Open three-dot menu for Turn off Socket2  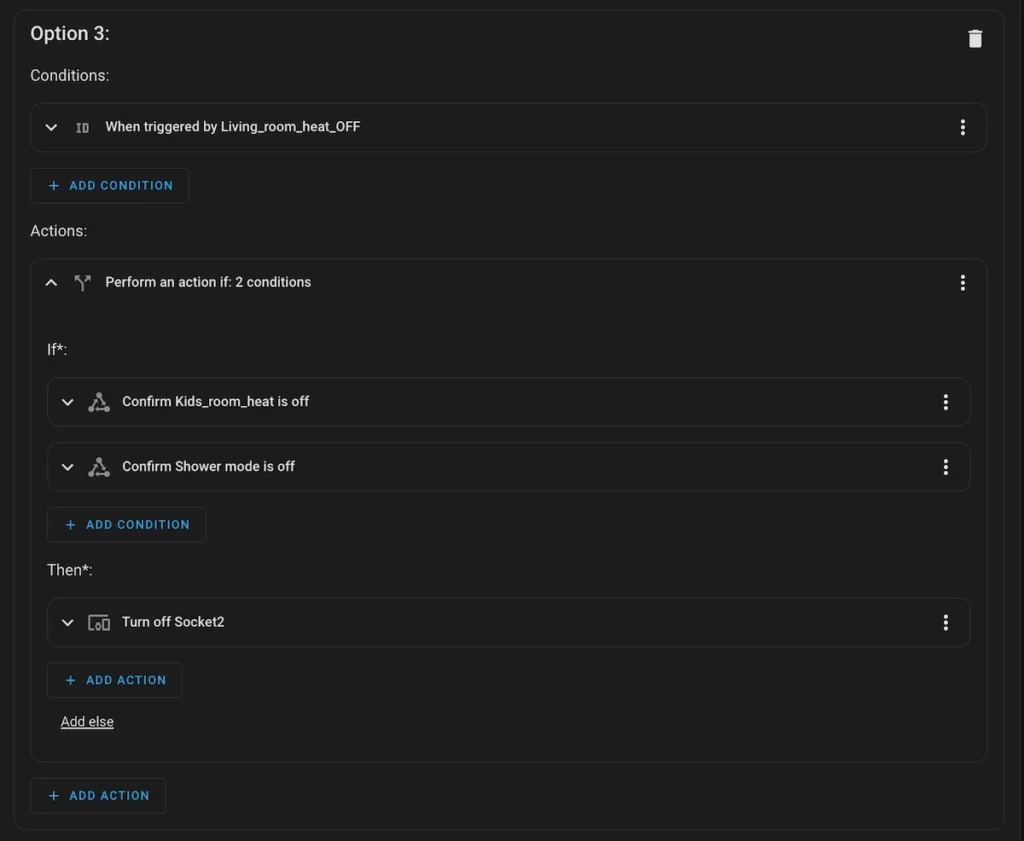pos(945,622)
